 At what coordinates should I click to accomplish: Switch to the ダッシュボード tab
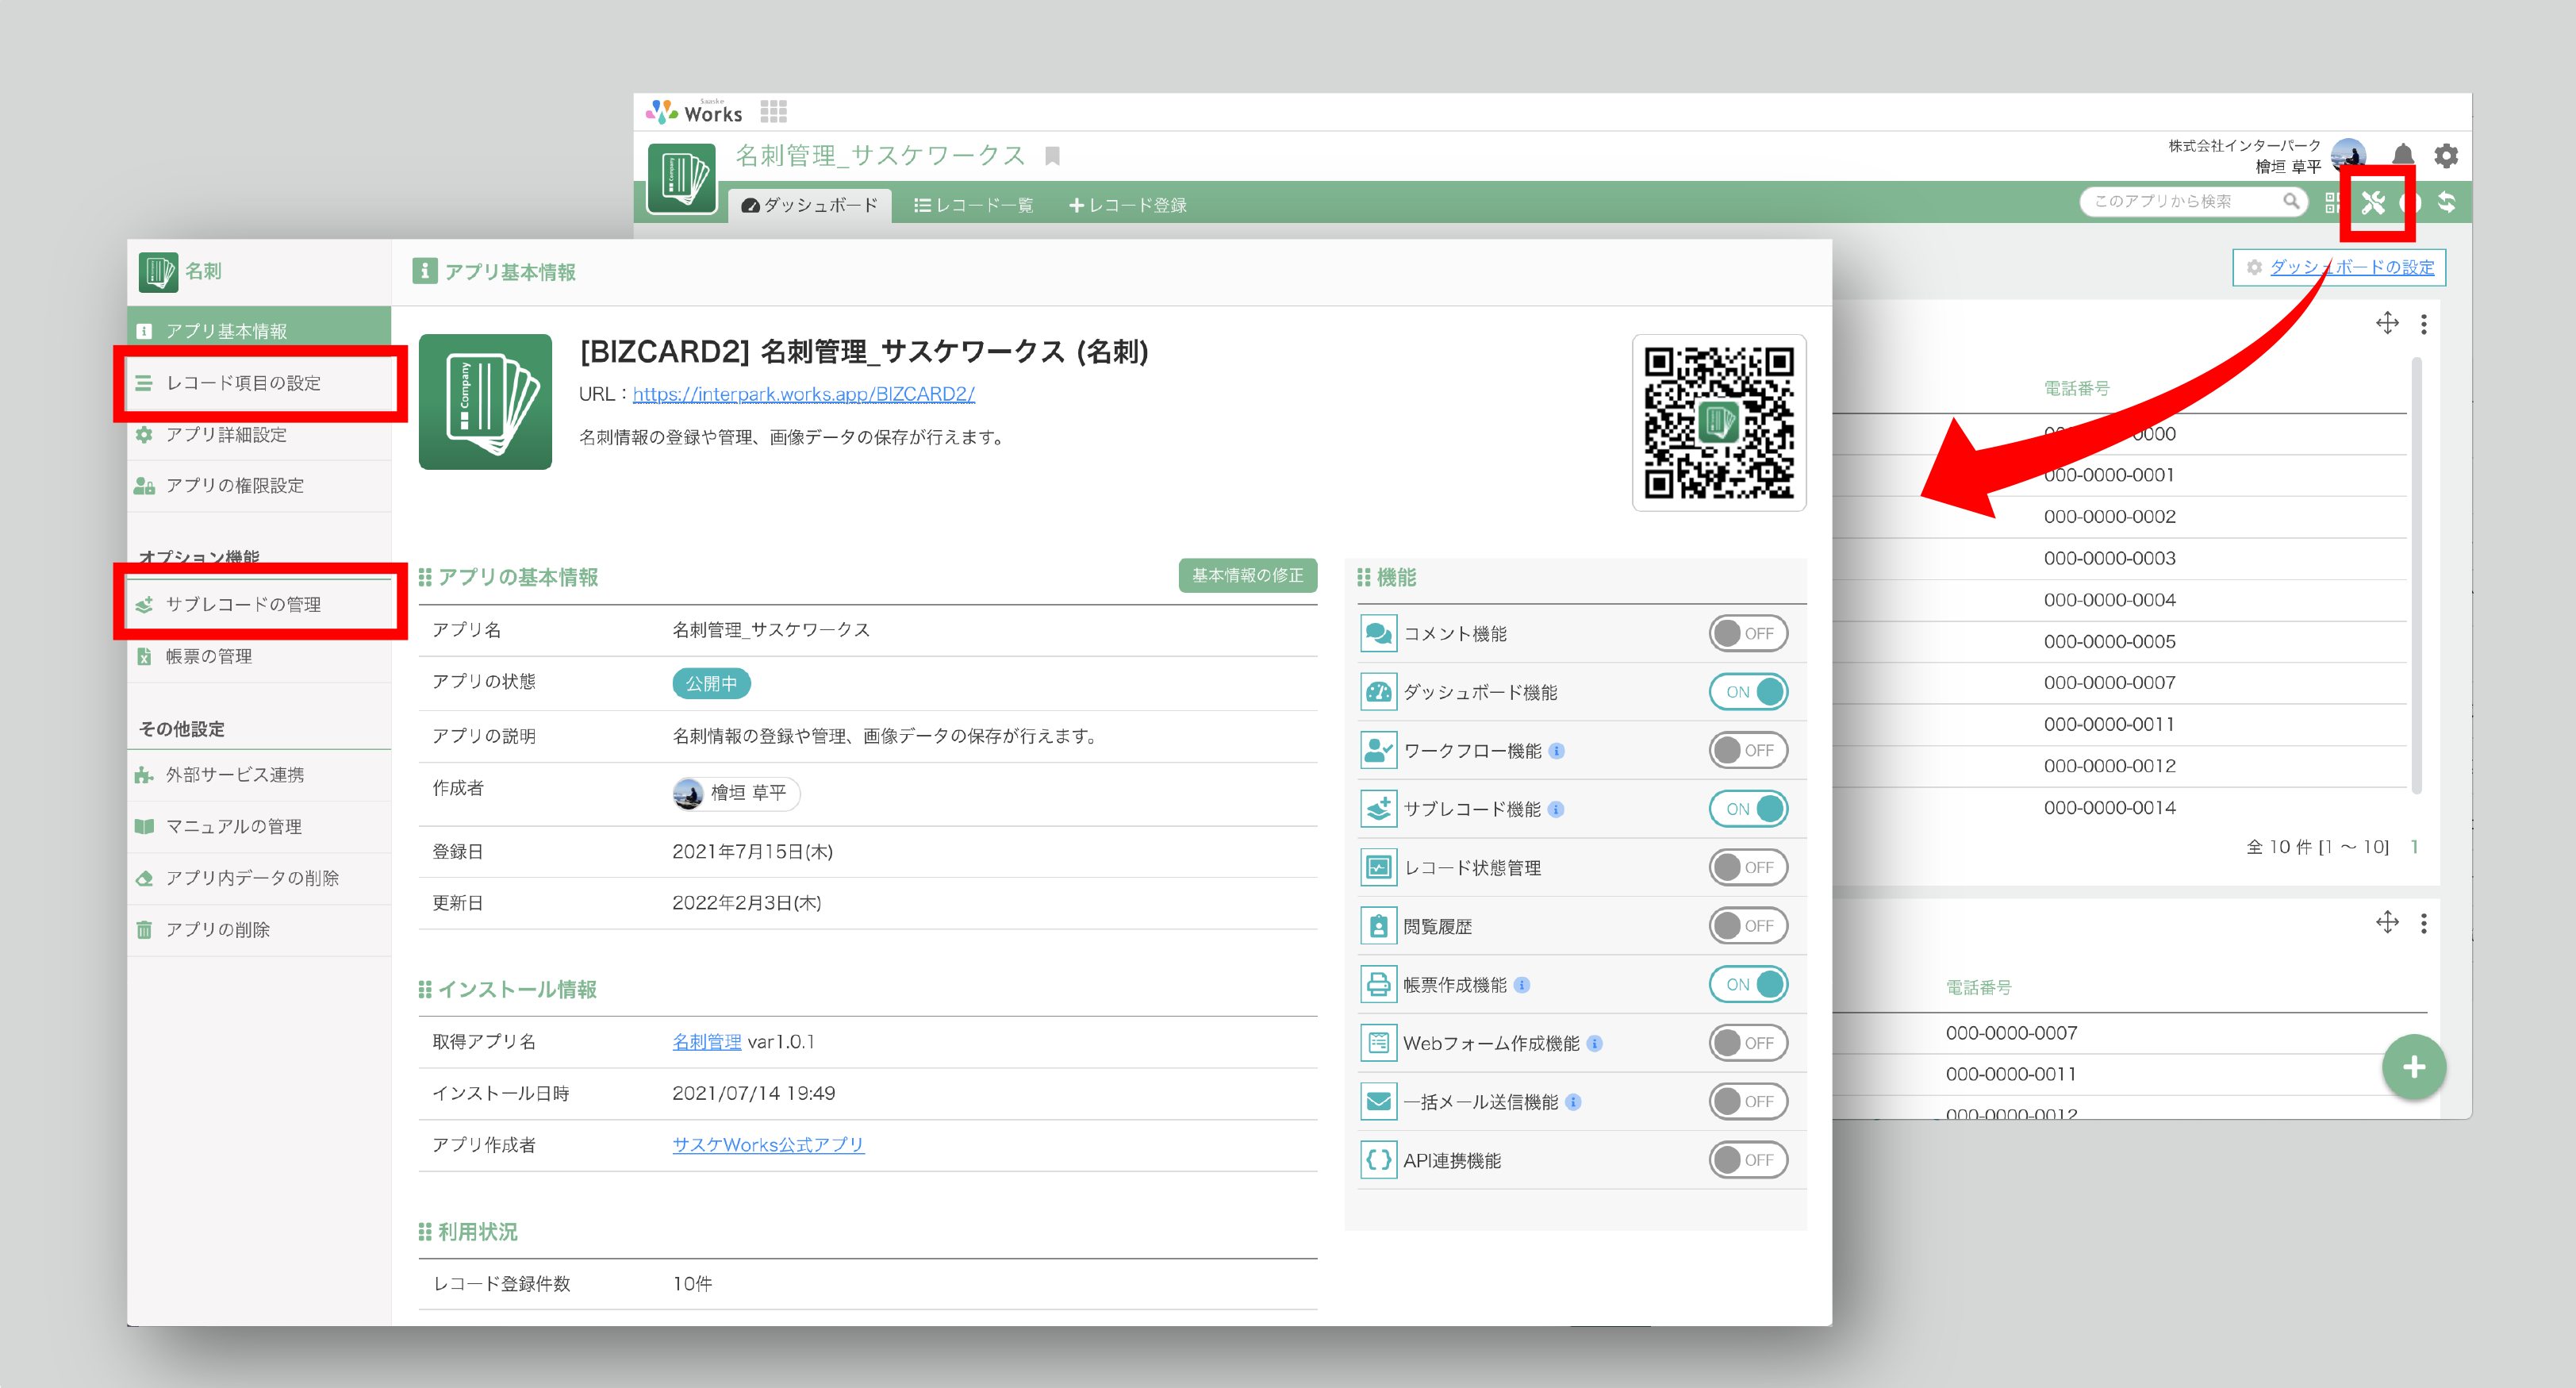pyautogui.click(x=810, y=205)
